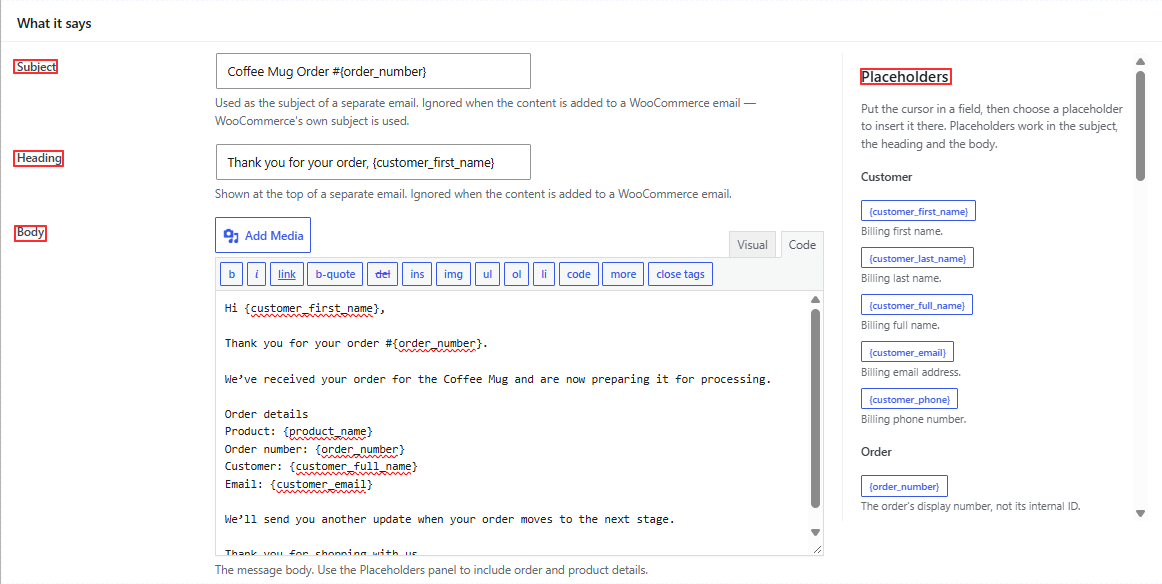
Task: Click the body editor scrollbar thumb
Action: pos(815,408)
